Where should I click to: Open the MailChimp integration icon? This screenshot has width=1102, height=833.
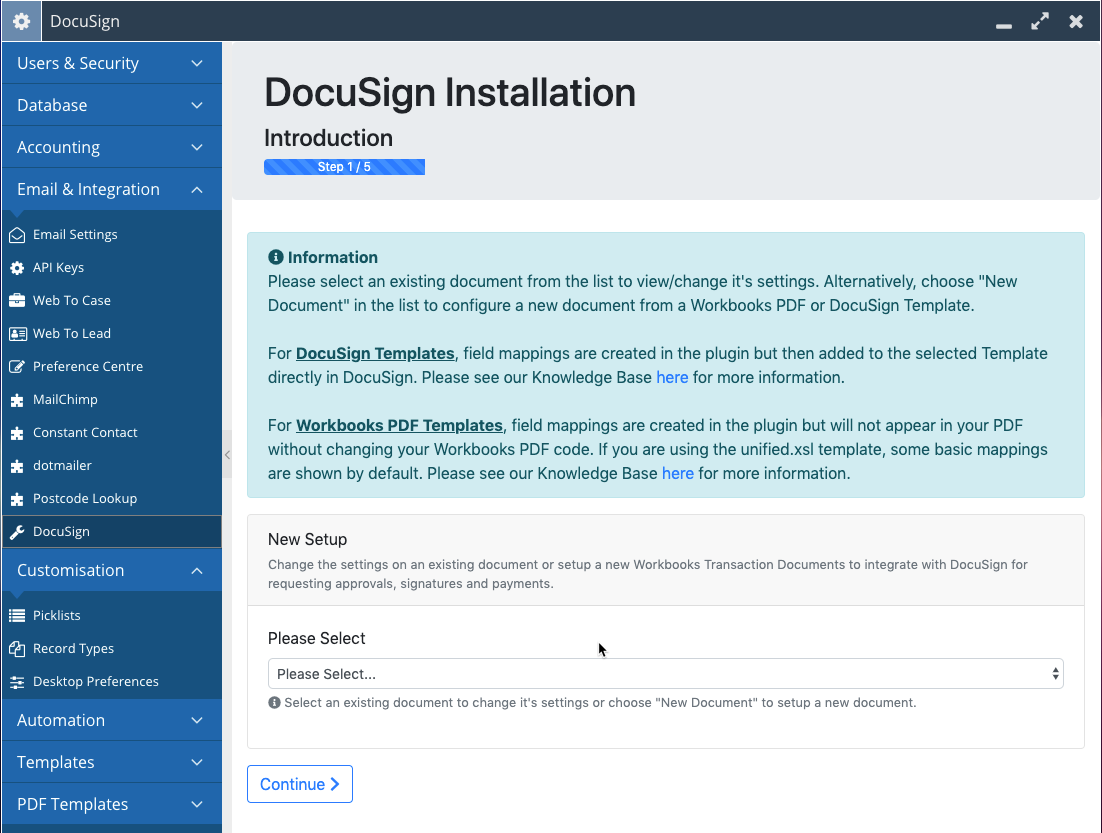[16, 399]
